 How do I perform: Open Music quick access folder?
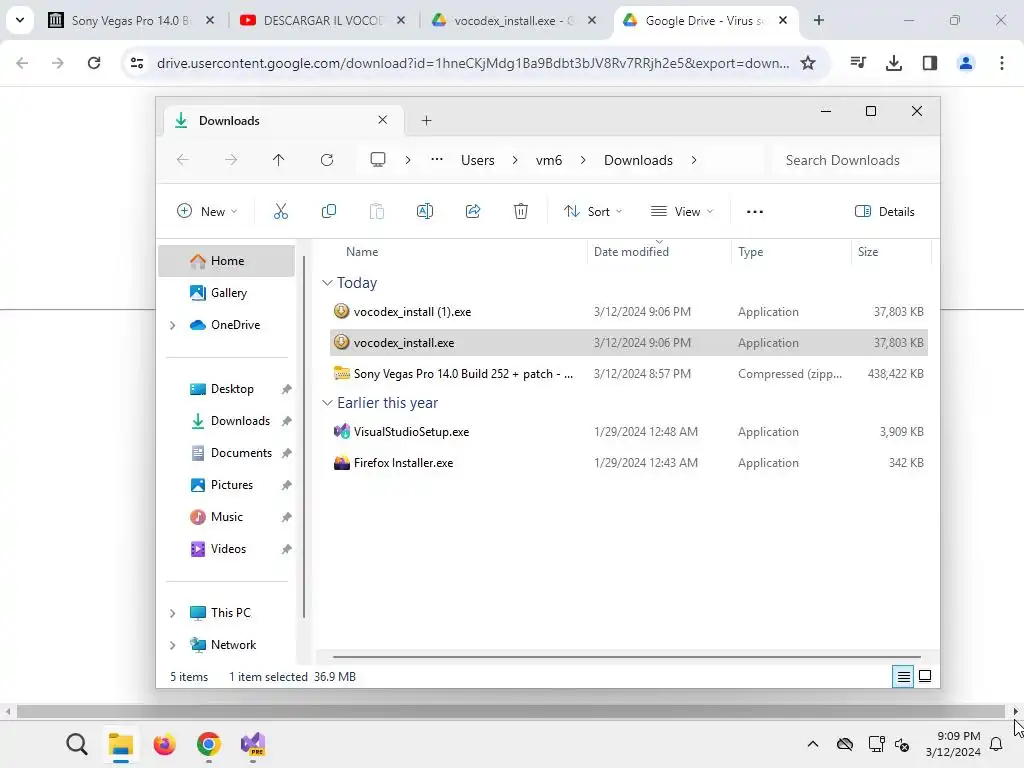click(227, 517)
